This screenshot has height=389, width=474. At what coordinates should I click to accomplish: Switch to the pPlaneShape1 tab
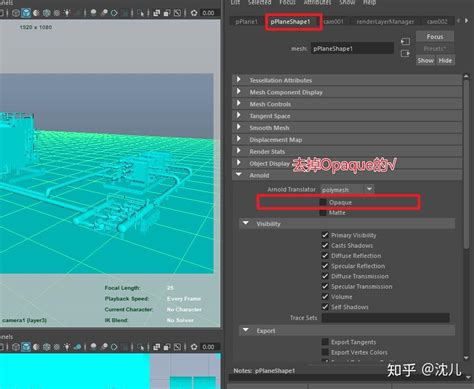pyautogui.click(x=291, y=22)
